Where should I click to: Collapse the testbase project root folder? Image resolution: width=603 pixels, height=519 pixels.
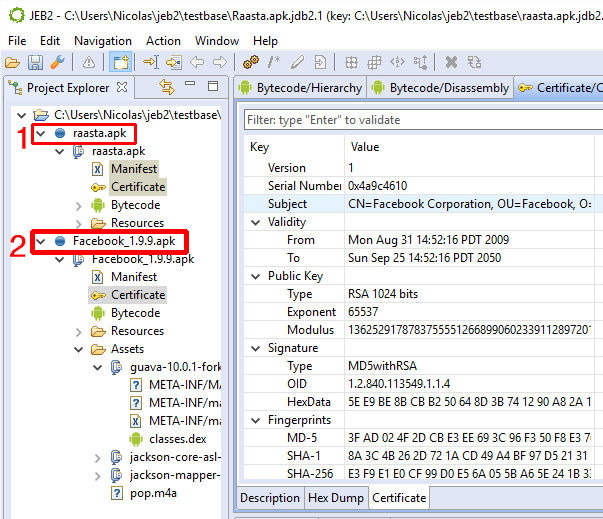pyautogui.click(x=22, y=115)
